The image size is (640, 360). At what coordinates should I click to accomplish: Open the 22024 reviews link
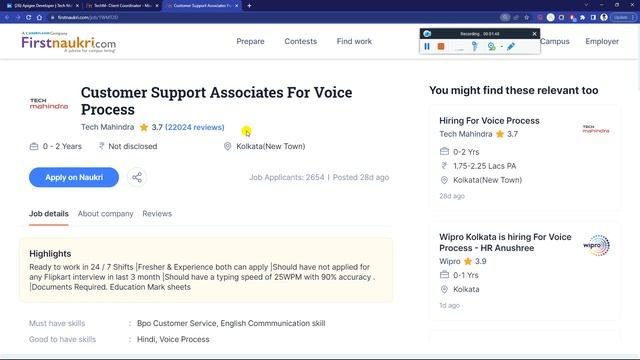coord(195,127)
